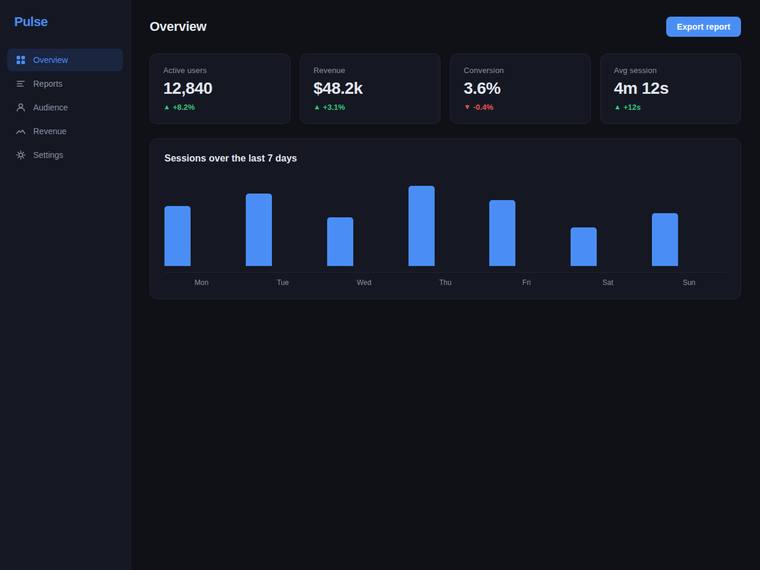This screenshot has height=570, width=760.
Task: Open the Audience section
Action: click(x=65, y=108)
